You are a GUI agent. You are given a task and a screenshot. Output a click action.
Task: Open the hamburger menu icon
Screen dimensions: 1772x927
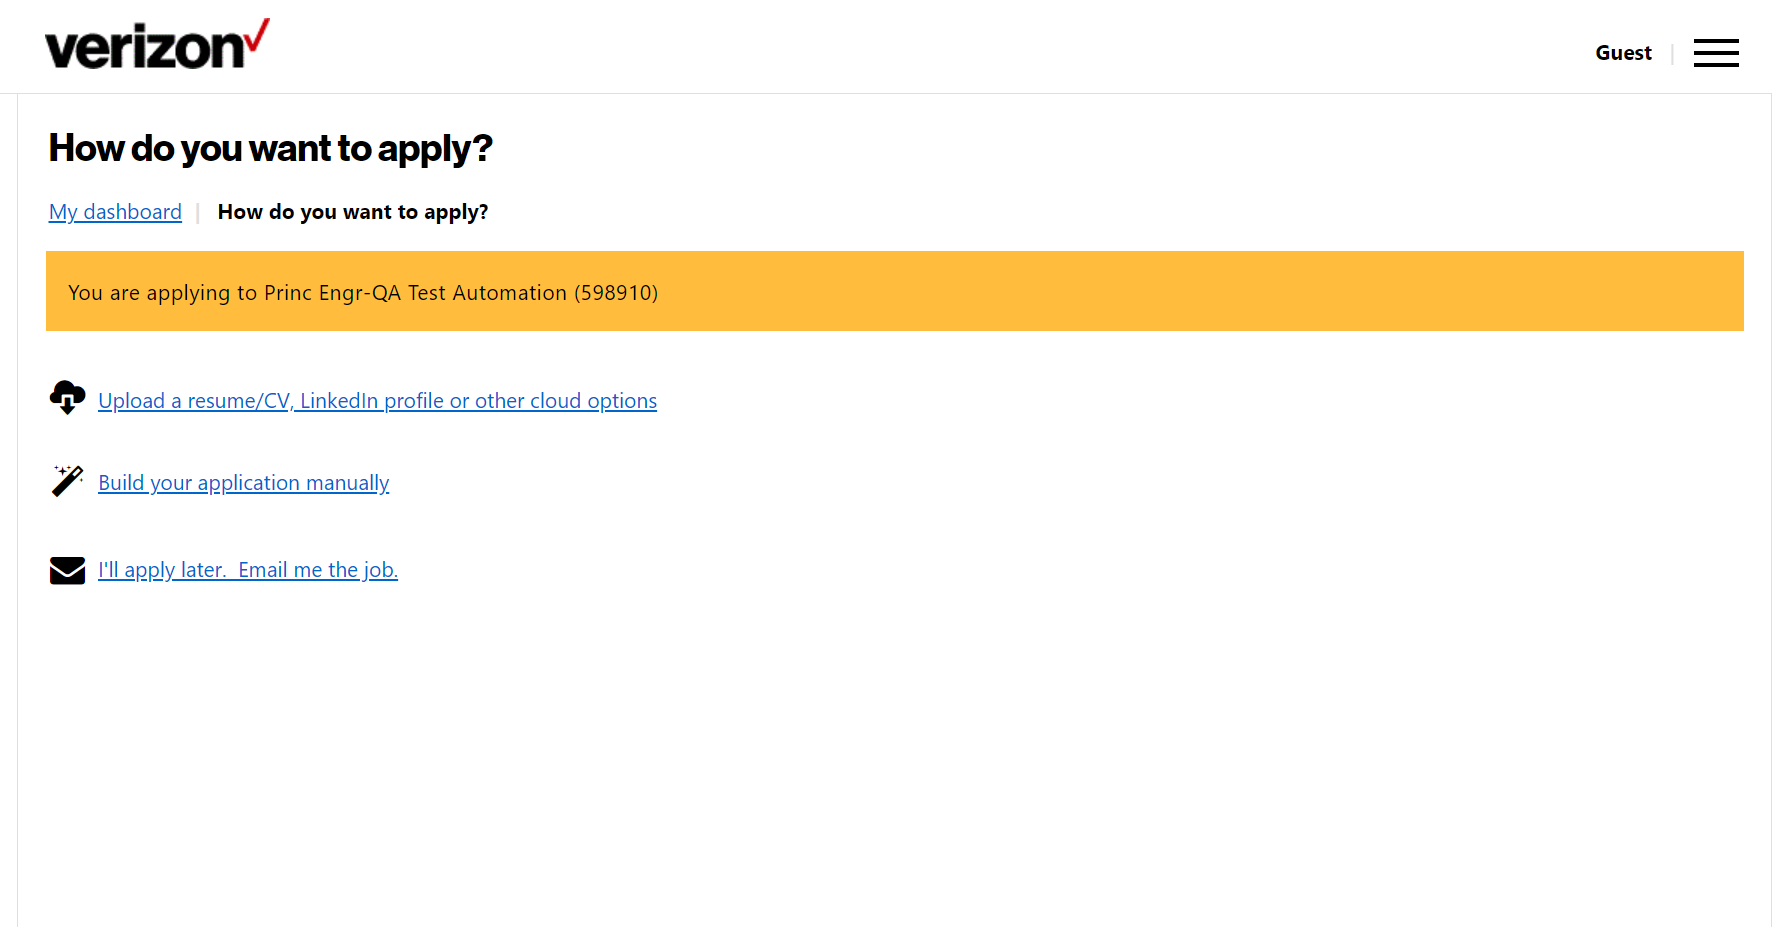[x=1716, y=53]
